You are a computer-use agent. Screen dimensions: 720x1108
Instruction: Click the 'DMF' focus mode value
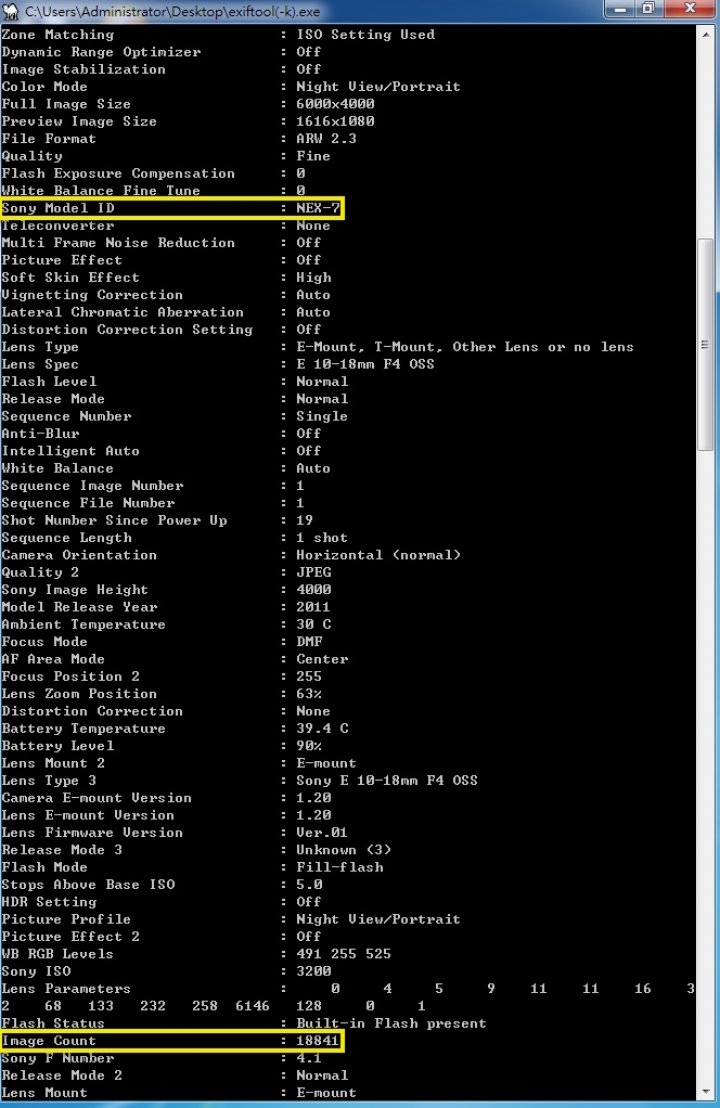click(x=309, y=642)
